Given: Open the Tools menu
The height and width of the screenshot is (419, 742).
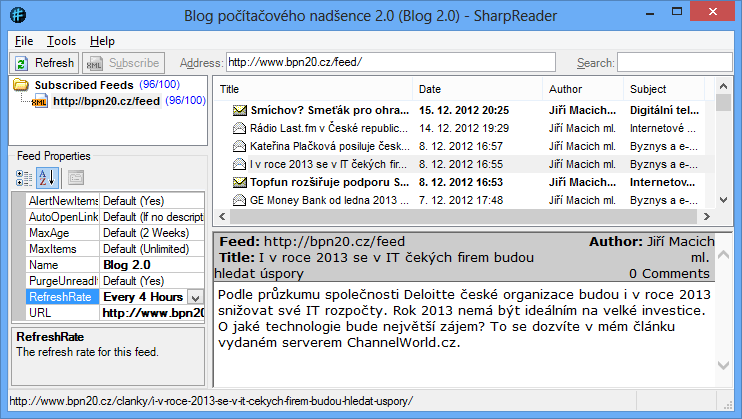Looking at the screenshot, I should pos(61,41).
